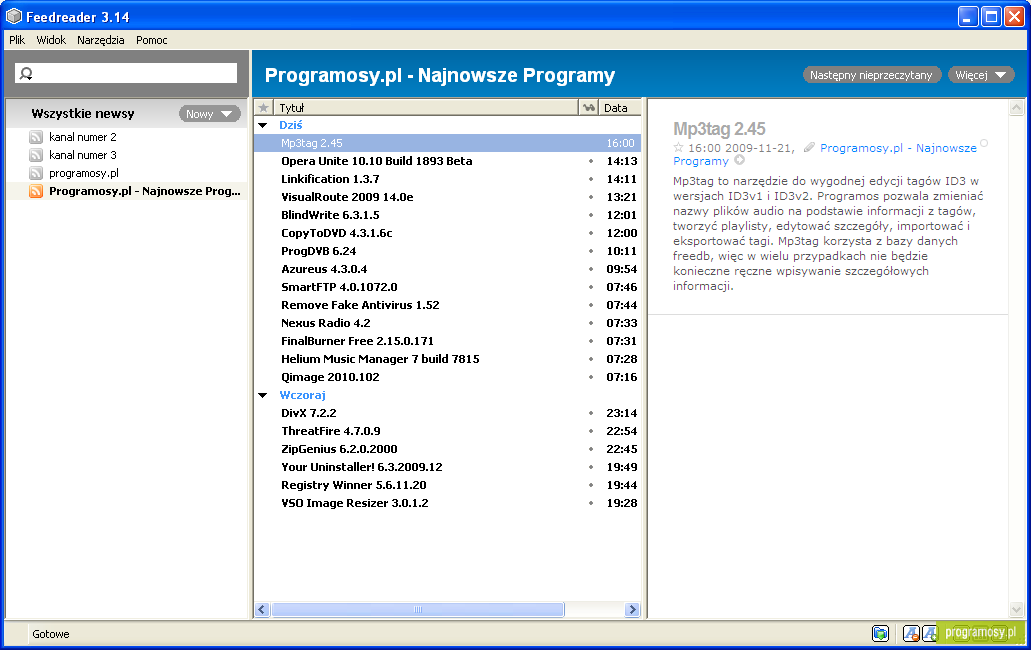Click the pencil tag icon beside the article date
1031x650 pixels.
809,148
